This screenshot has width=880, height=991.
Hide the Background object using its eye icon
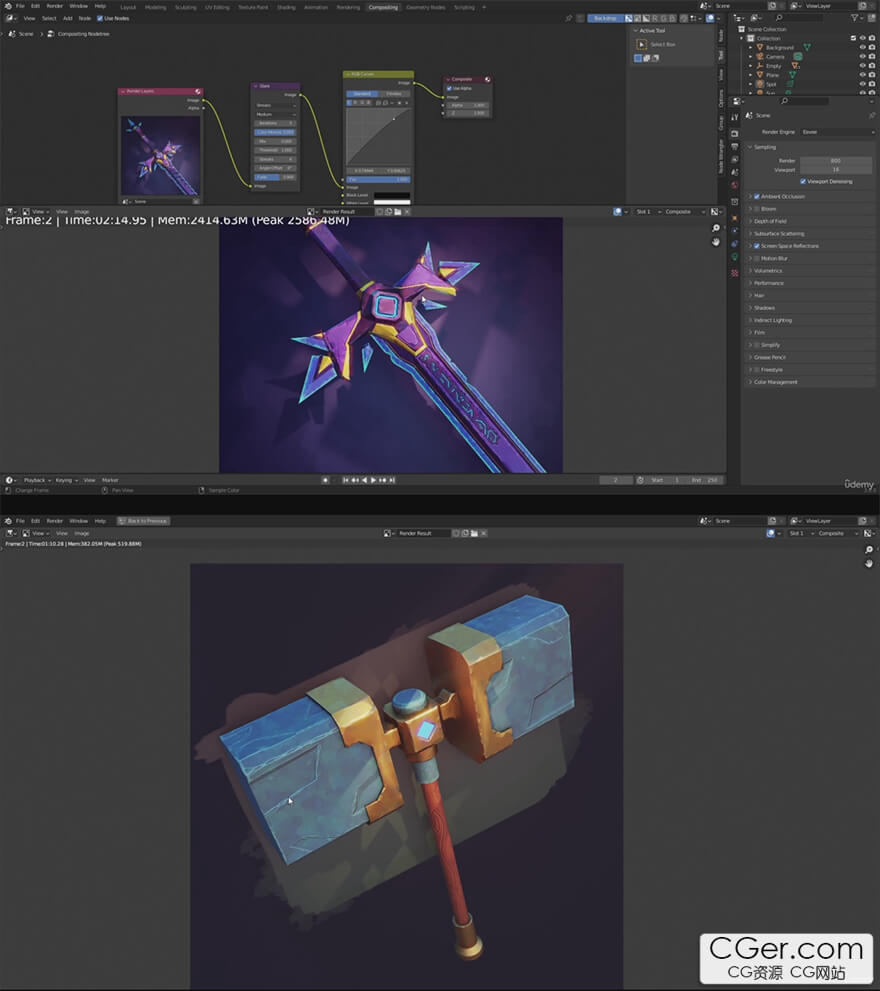pyautogui.click(x=862, y=47)
